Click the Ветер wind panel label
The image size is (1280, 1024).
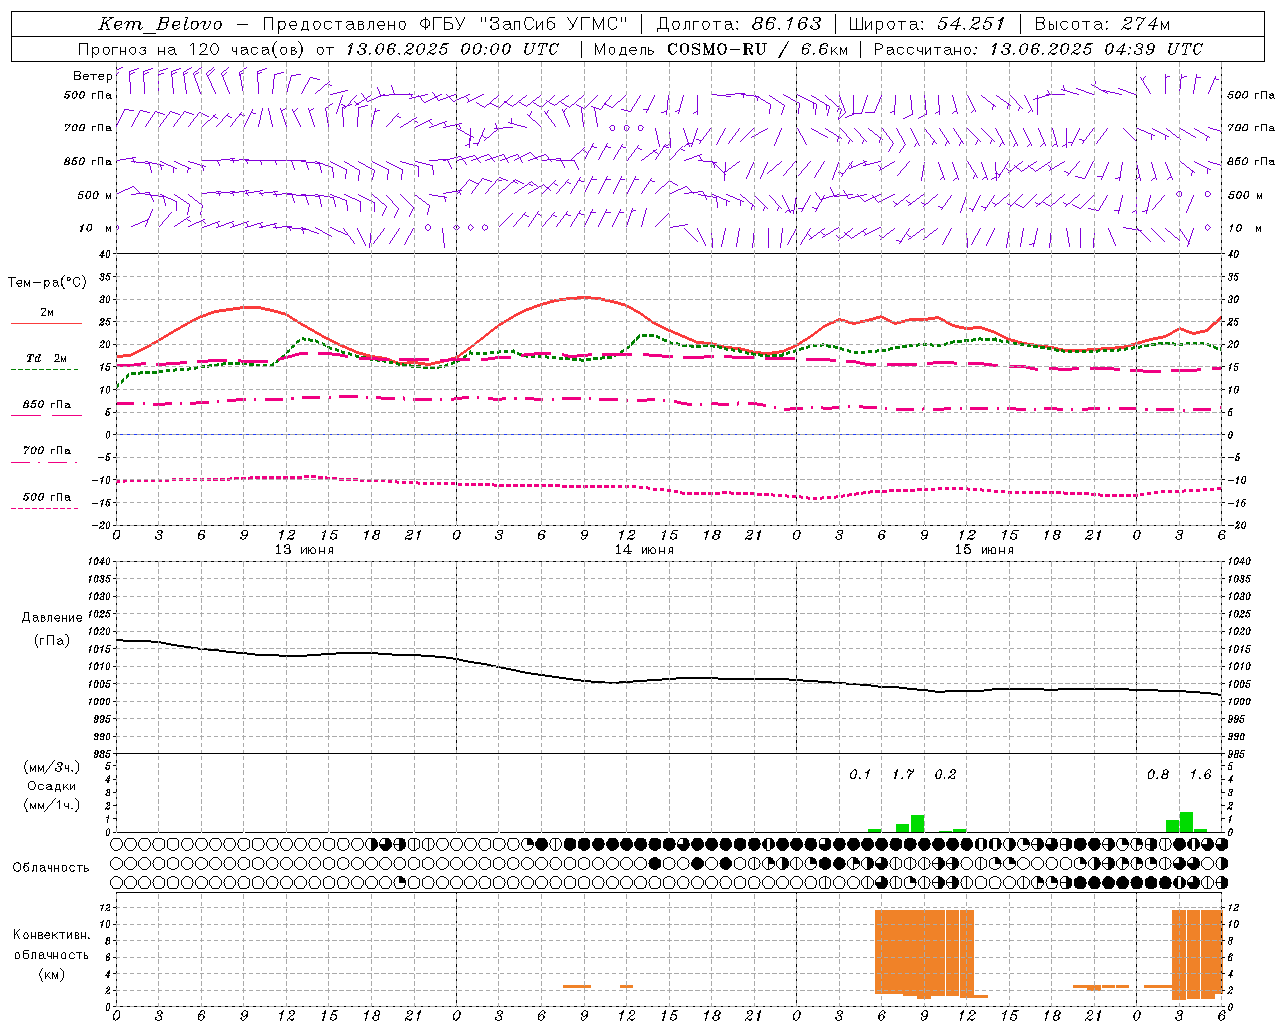tap(92, 75)
